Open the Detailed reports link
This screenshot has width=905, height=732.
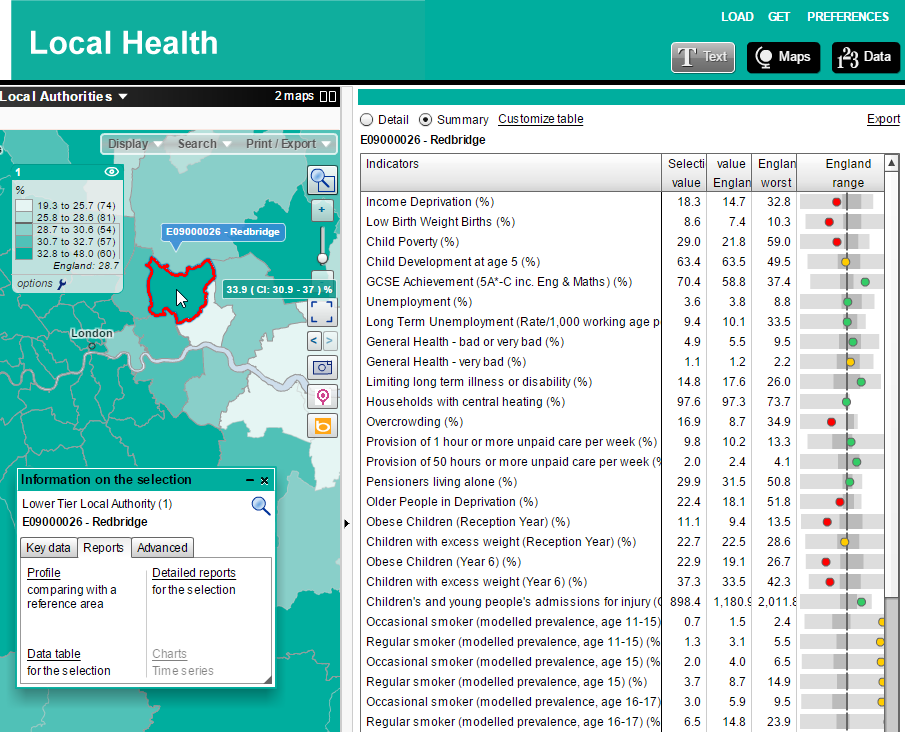coord(194,573)
